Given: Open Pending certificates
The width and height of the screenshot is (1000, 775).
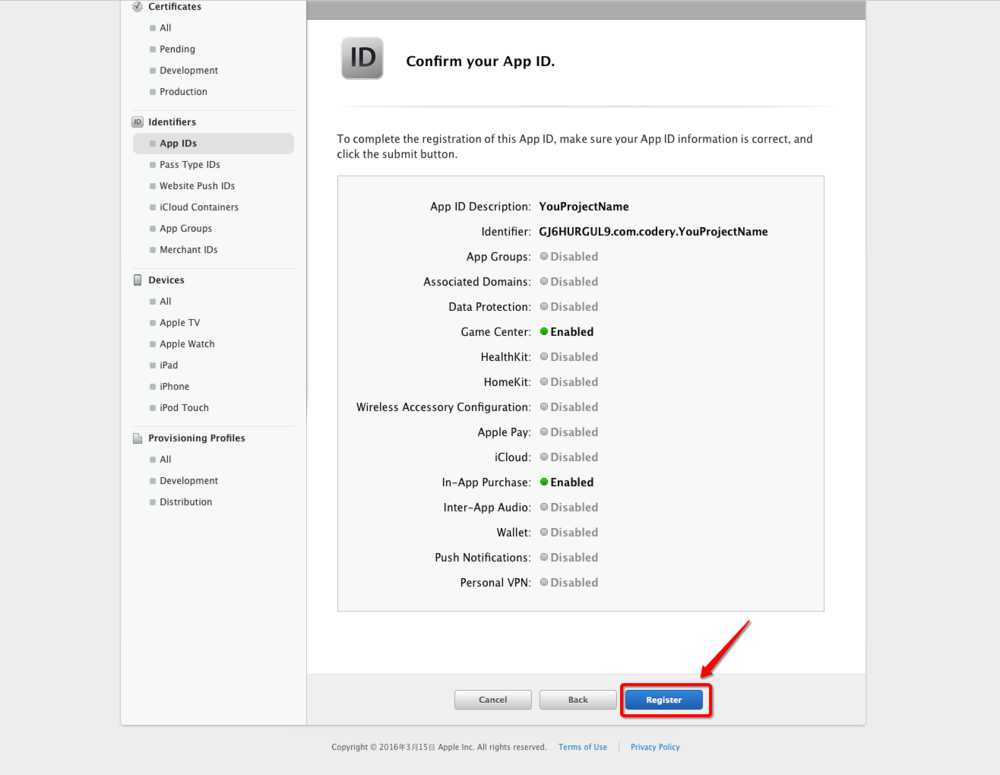Looking at the screenshot, I should 177,49.
